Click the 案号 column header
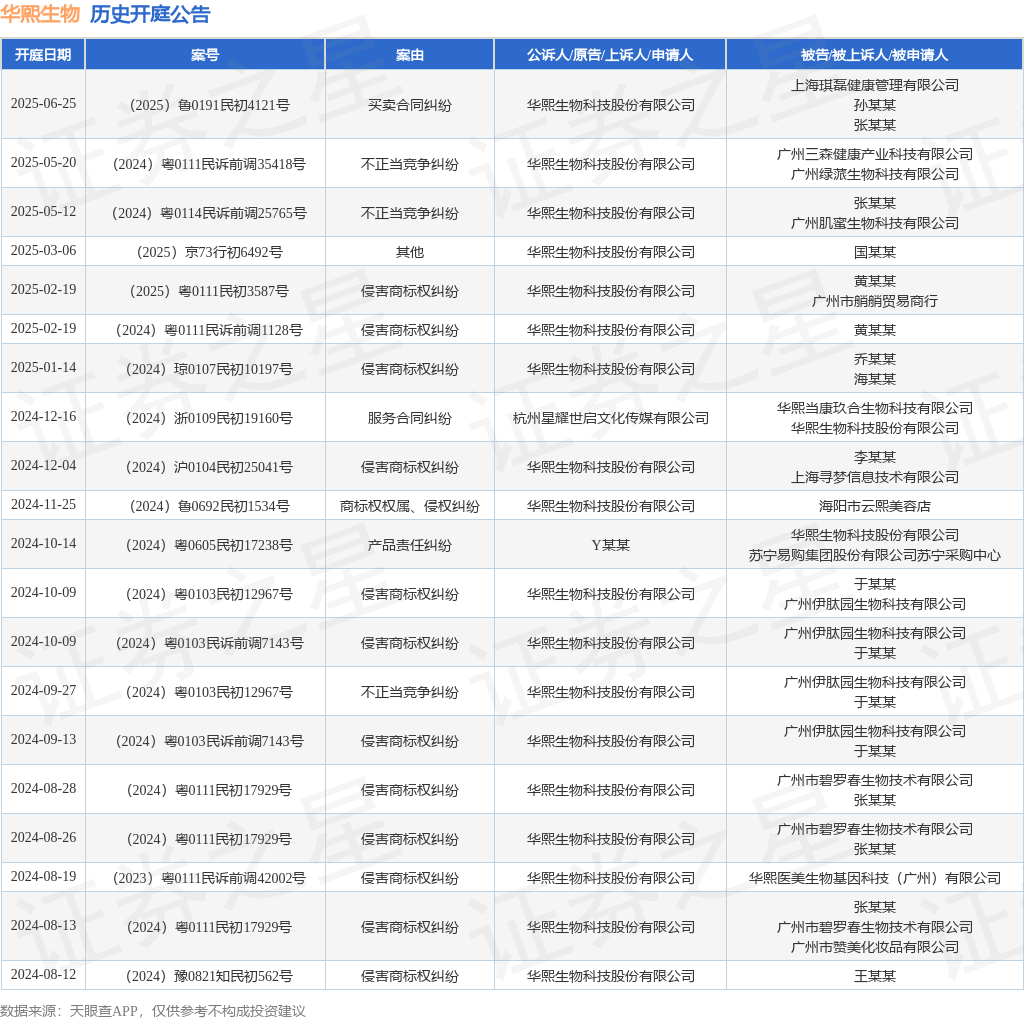Image resolution: width=1024 pixels, height=1020 pixels. (205, 55)
